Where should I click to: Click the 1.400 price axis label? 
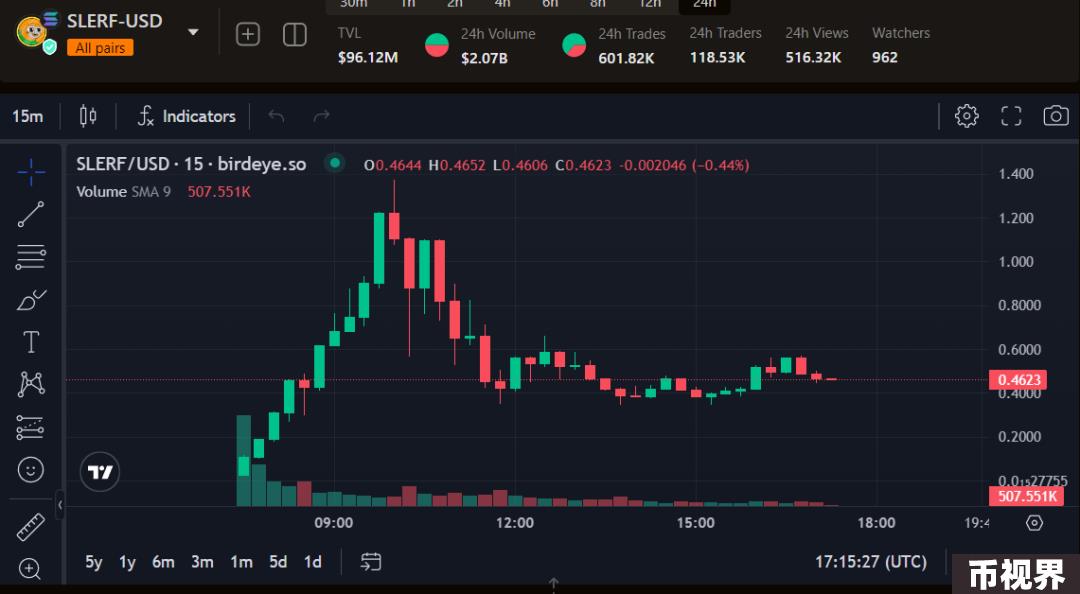tap(1016, 174)
